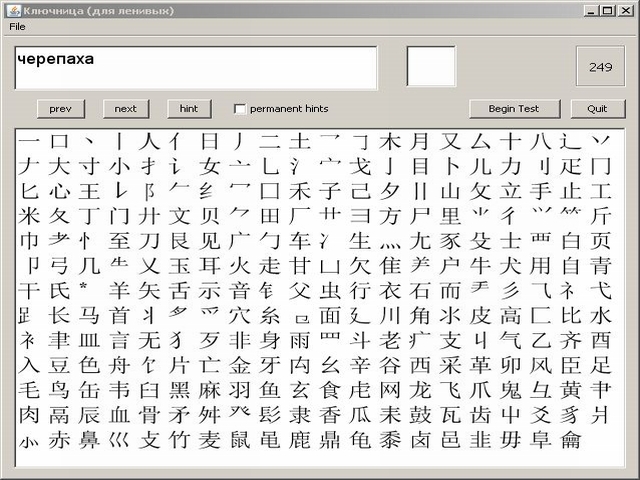Choose the deer radical 鹿
The height and width of the screenshot is (480, 640).
pos(300,440)
